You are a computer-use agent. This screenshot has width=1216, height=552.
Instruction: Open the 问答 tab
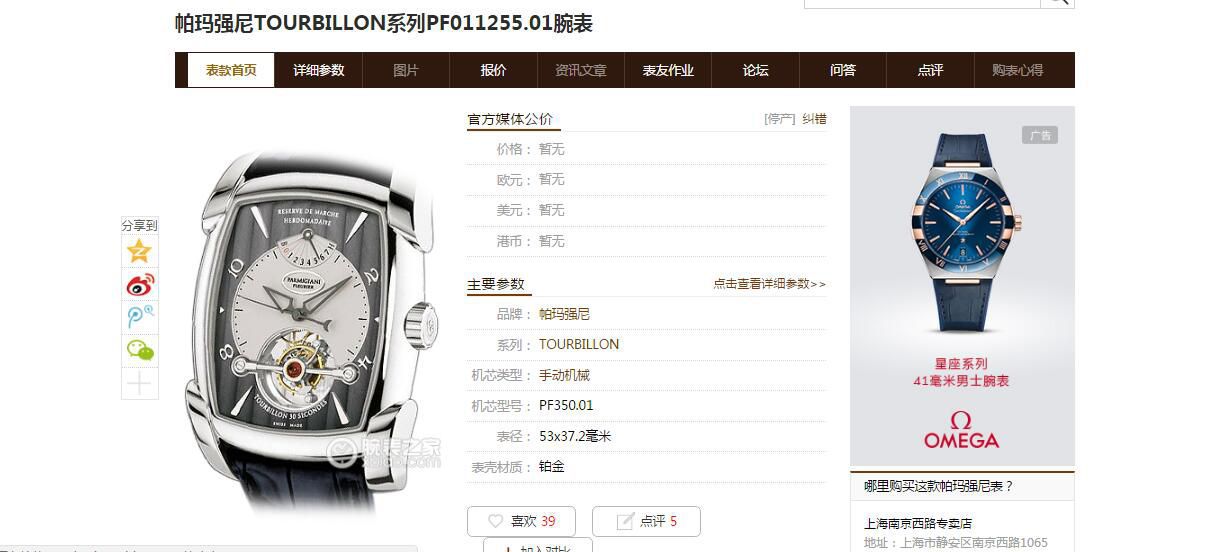coord(843,70)
